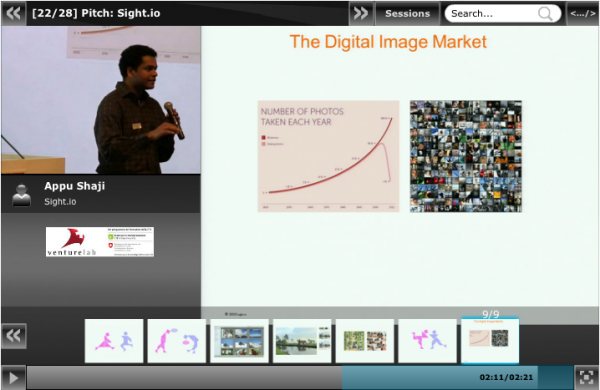This screenshot has height=390, width=600.
Task: Seek in the playback progress bar
Action: tap(300, 378)
